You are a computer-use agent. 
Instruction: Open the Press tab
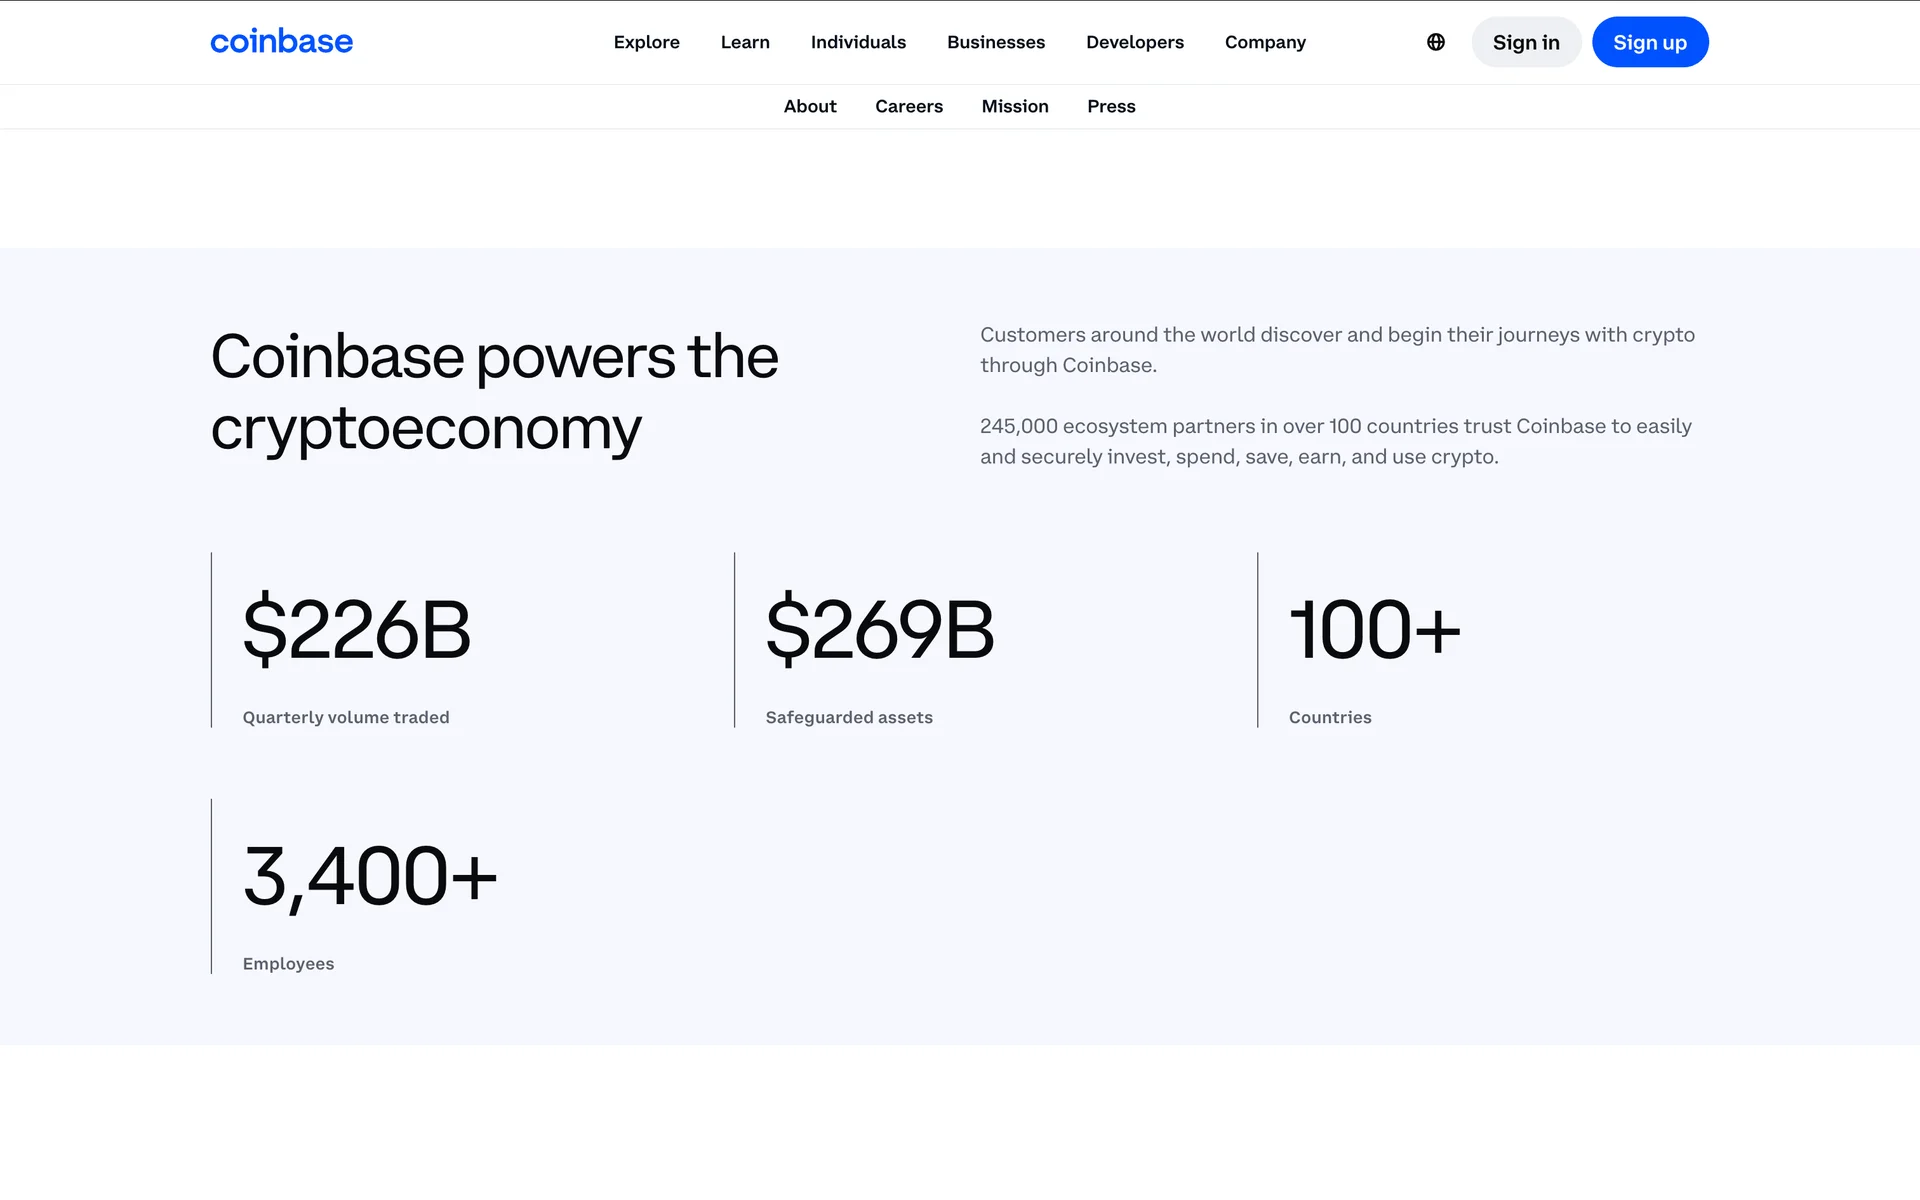[1111, 106]
